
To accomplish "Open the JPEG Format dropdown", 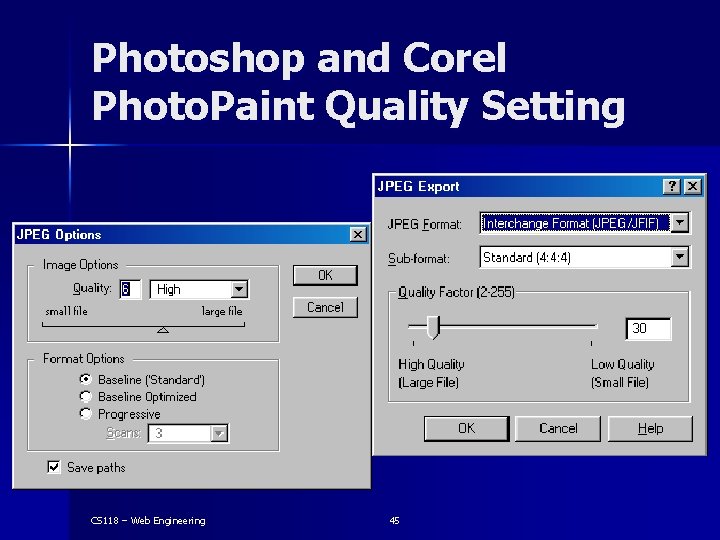I will pyautogui.click(x=584, y=223).
